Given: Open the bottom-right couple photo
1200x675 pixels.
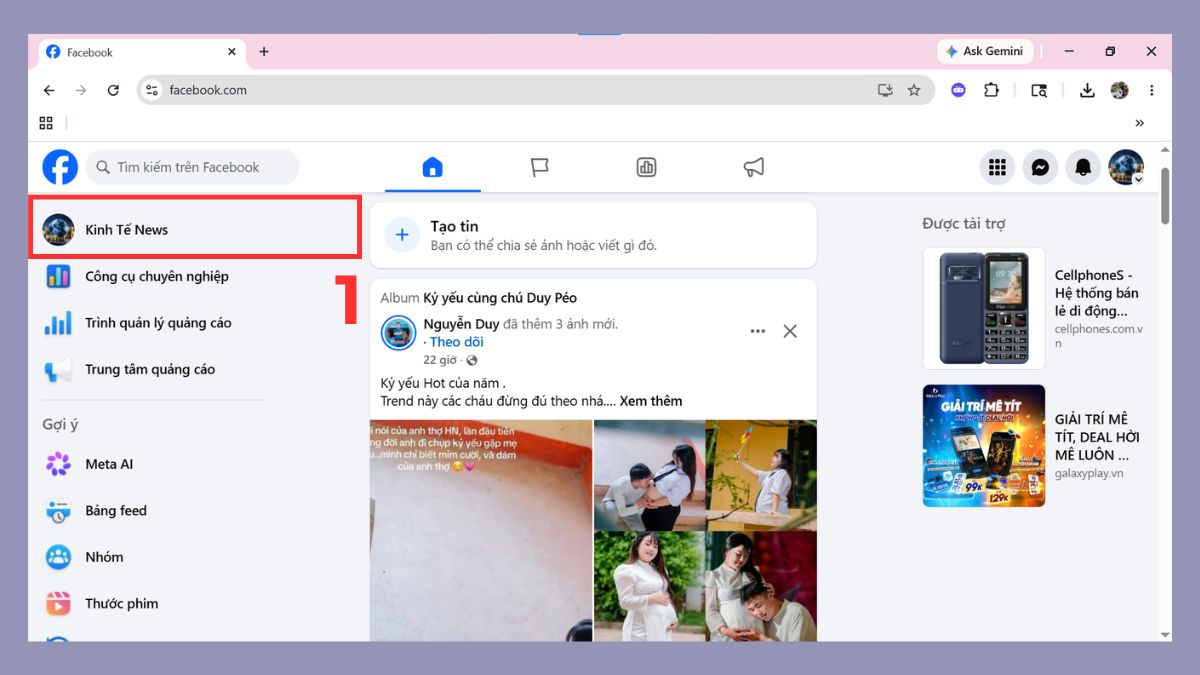Looking at the screenshot, I should [x=761, y=586].
